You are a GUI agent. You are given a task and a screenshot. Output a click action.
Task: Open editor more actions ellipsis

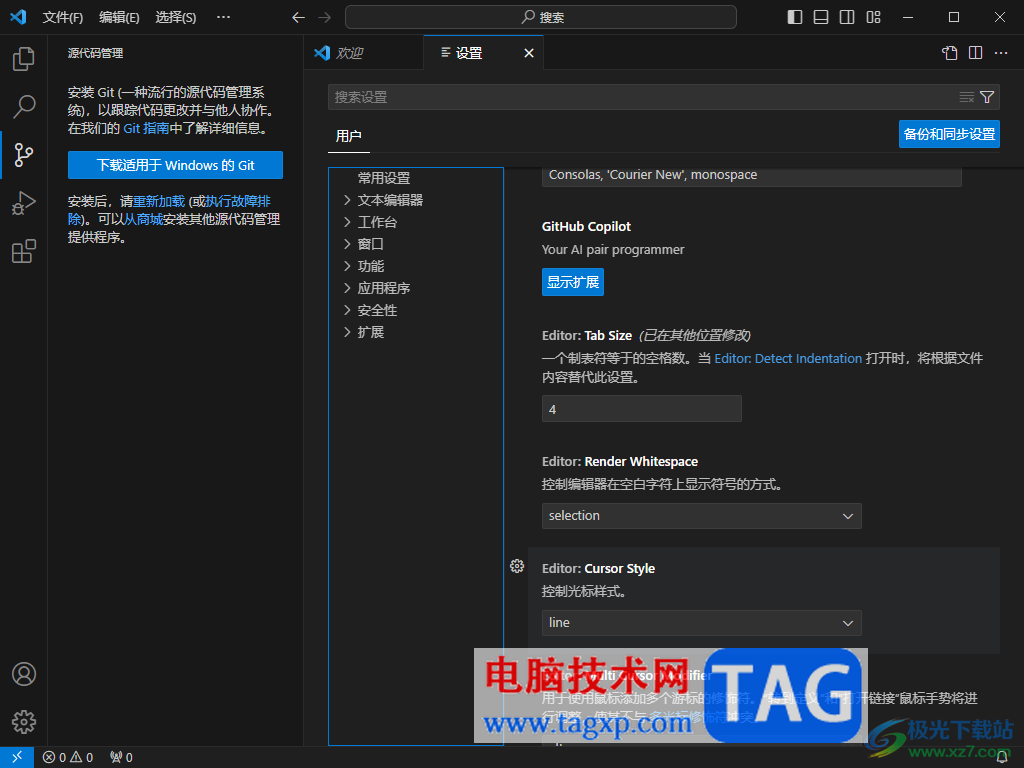(1001, 53)
